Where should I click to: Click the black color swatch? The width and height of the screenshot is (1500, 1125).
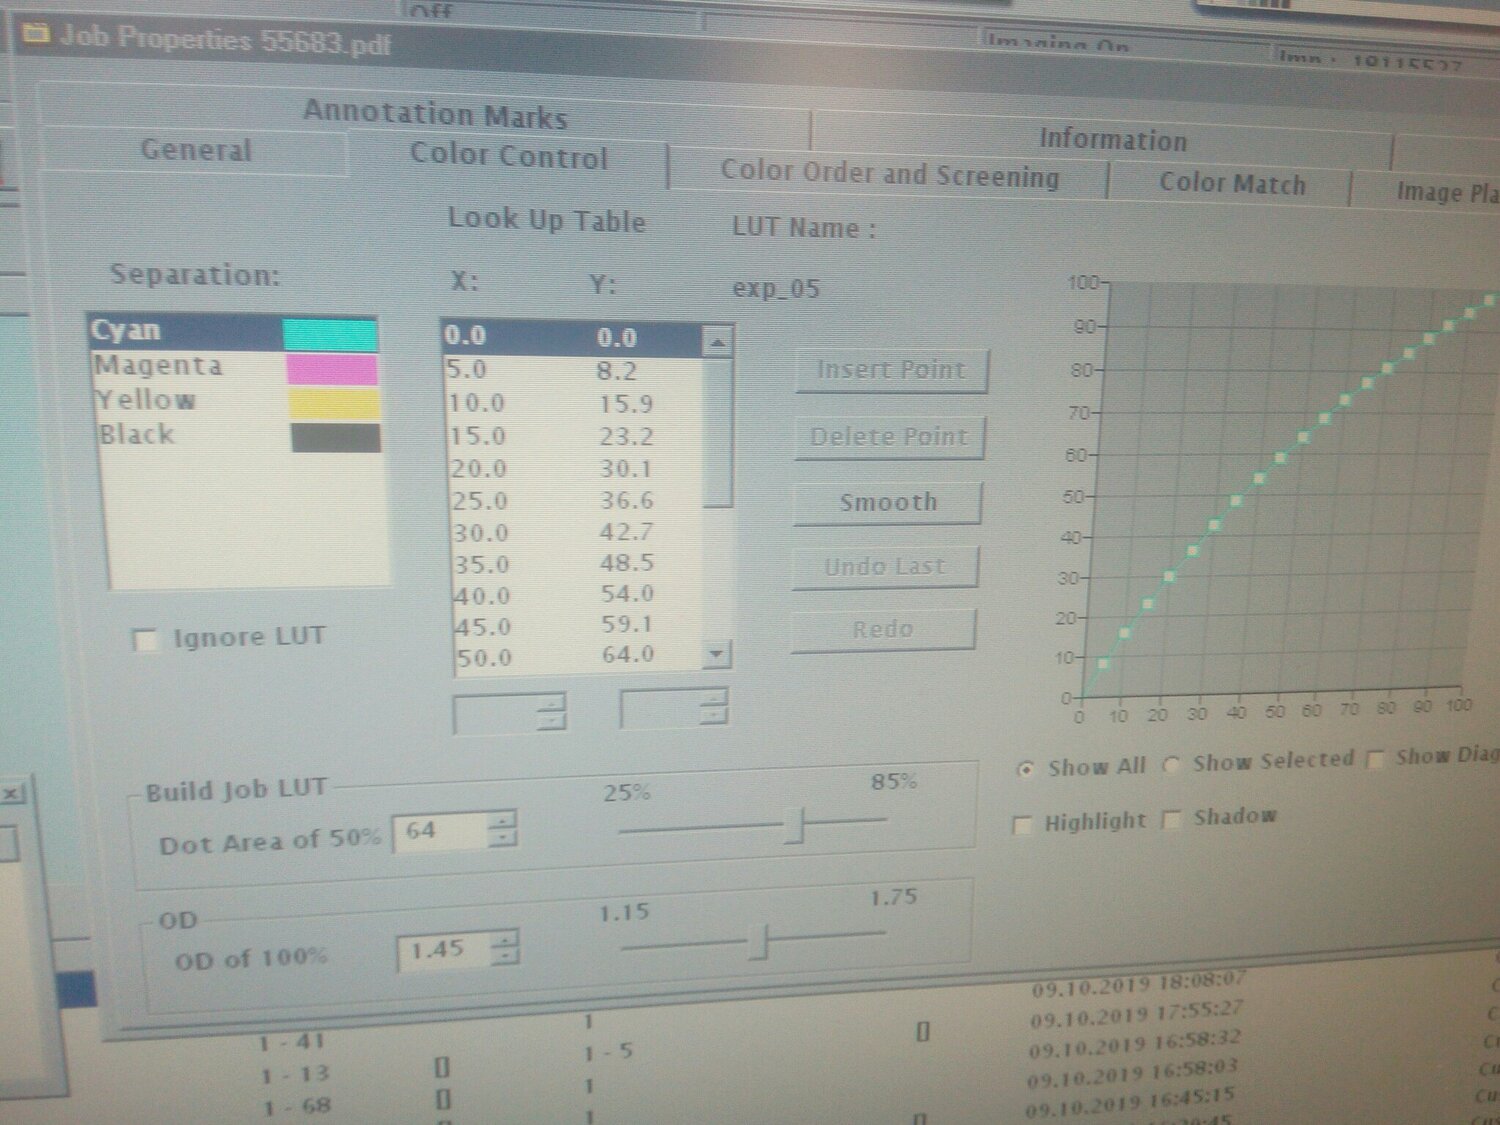click(x=336, y=438)
